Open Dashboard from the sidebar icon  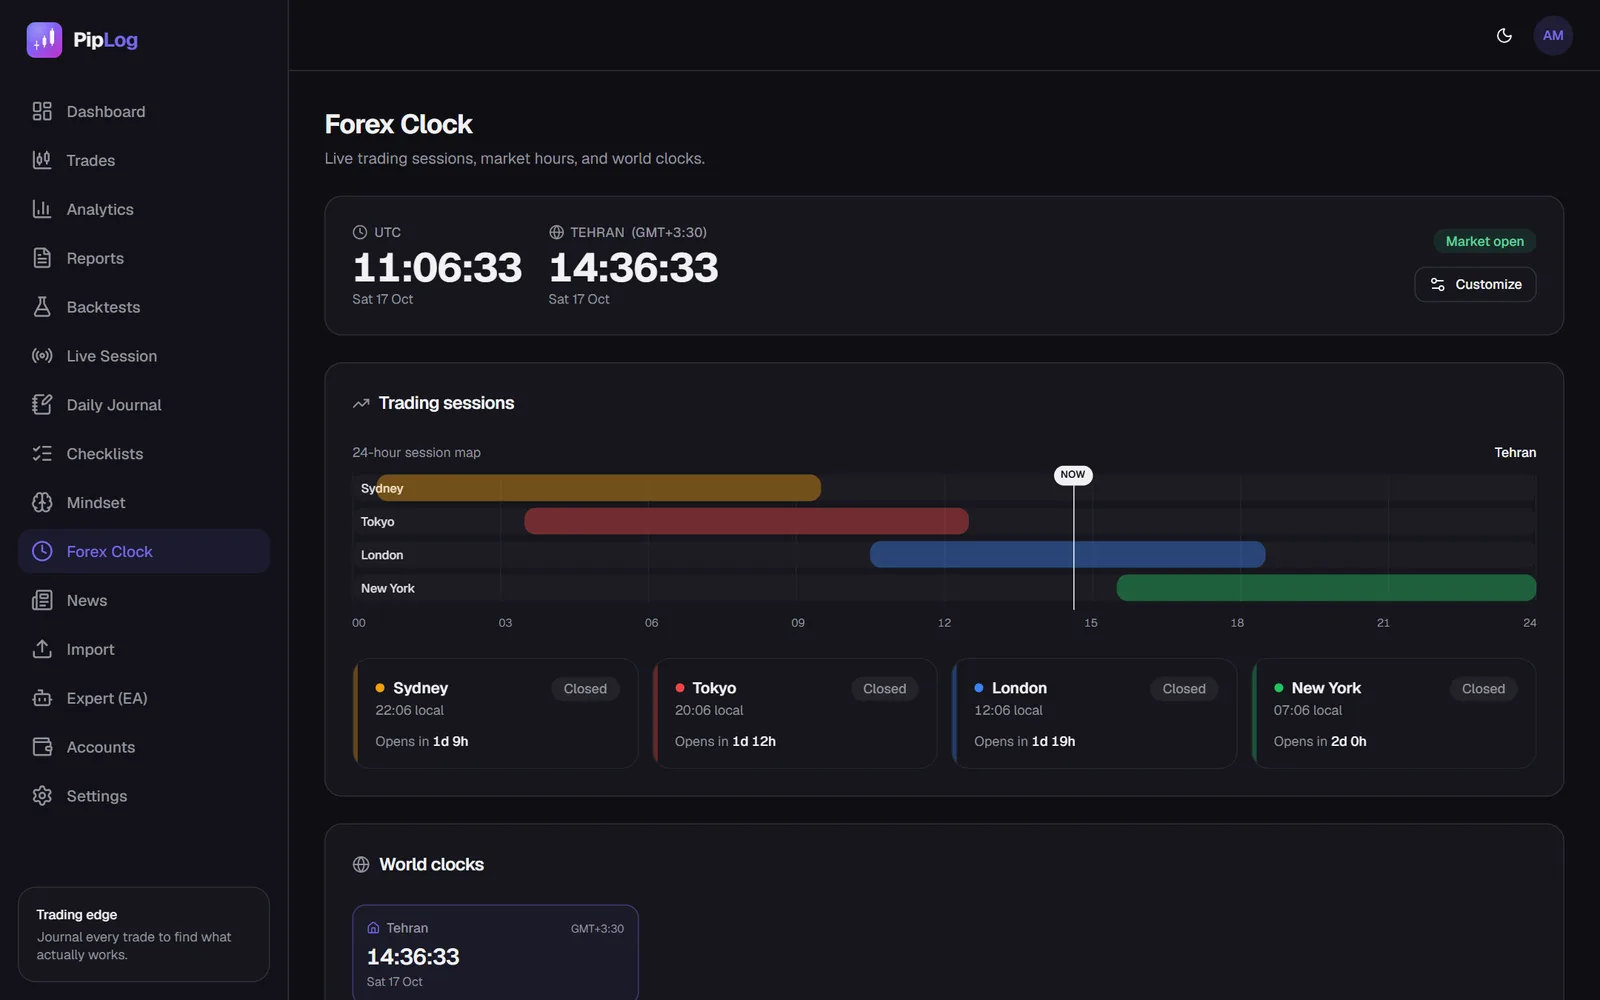click(42, 111)
